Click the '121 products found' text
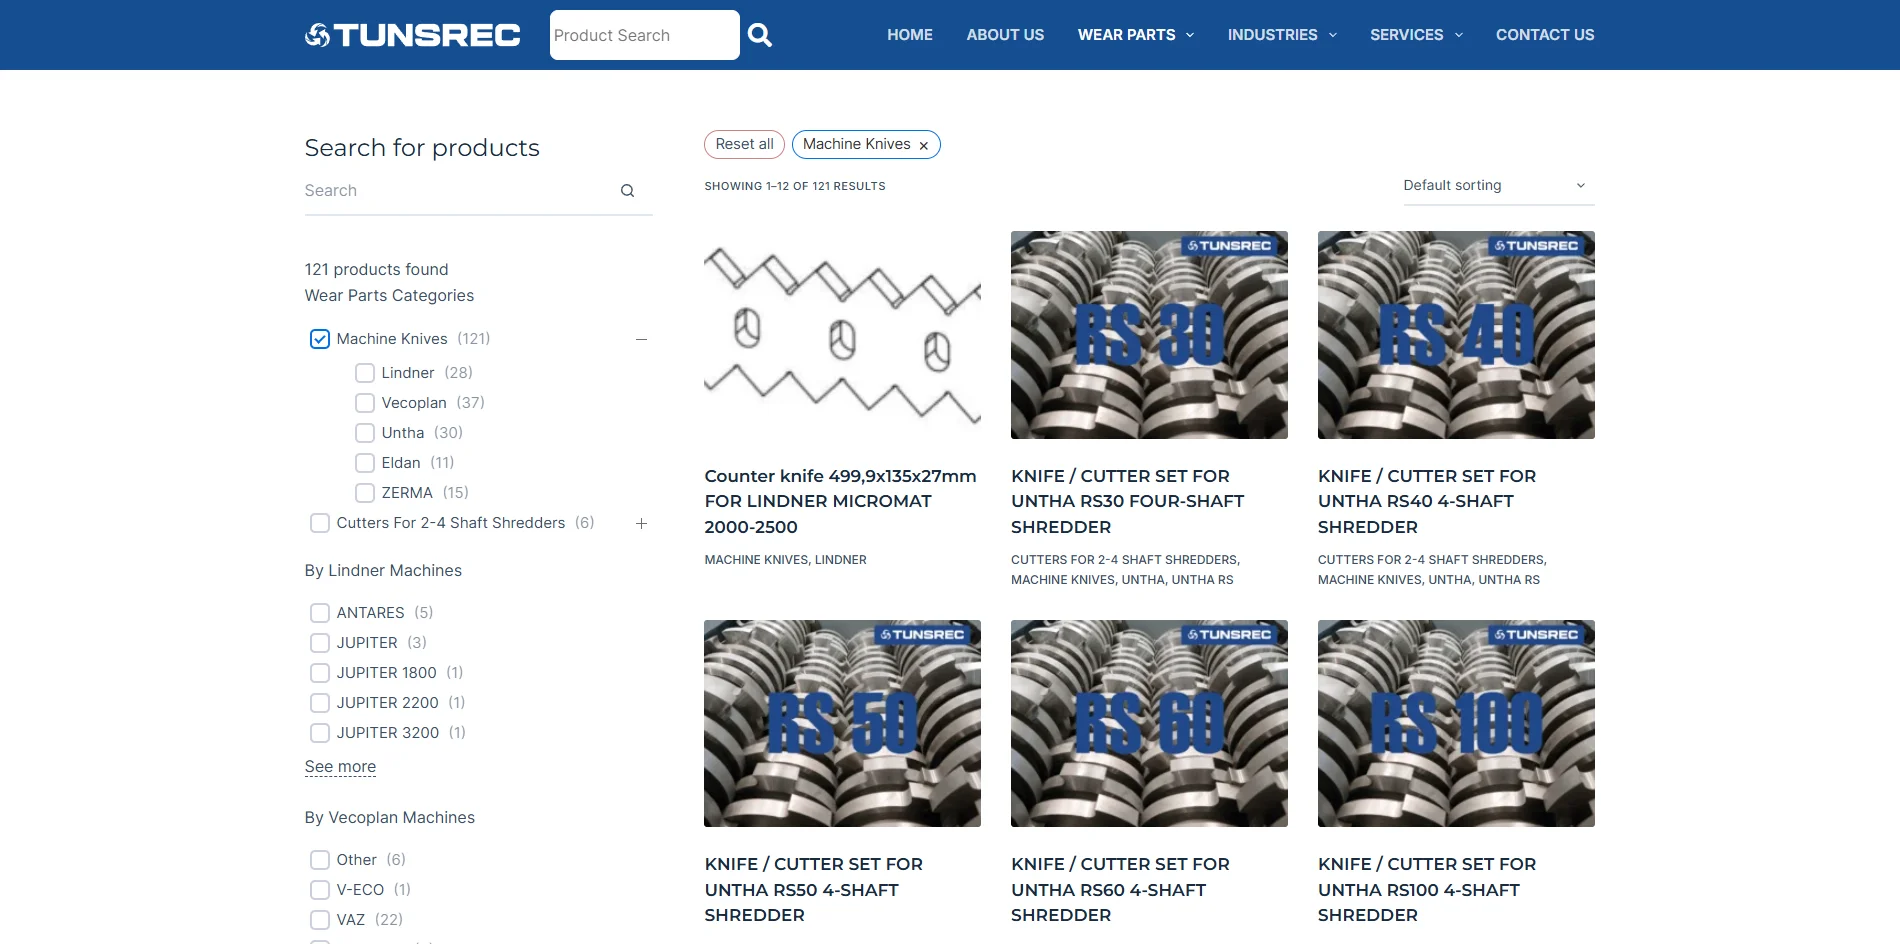Viewport: 1900px width, 944px height. coord(376,270)
